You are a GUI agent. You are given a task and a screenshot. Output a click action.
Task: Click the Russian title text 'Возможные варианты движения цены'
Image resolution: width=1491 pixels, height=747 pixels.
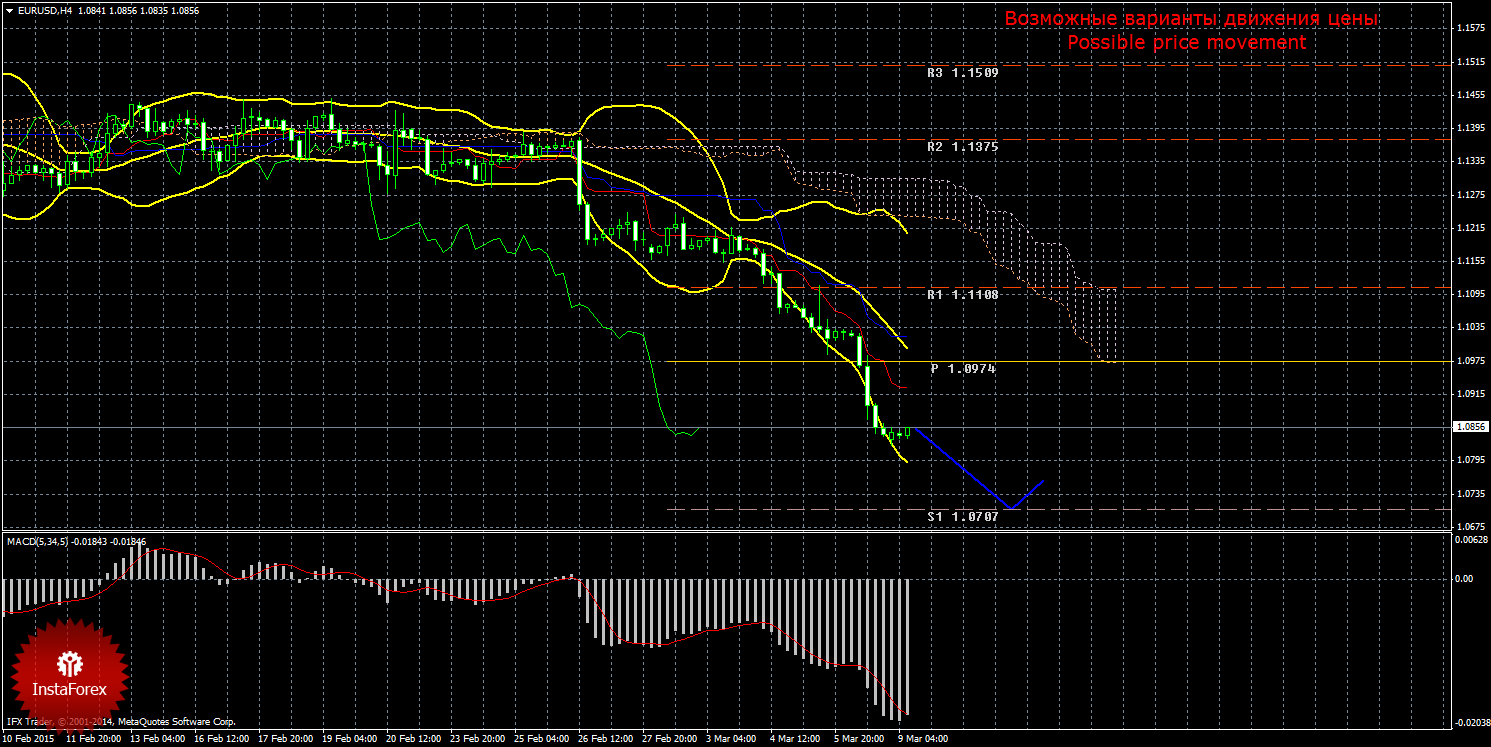1191,19
